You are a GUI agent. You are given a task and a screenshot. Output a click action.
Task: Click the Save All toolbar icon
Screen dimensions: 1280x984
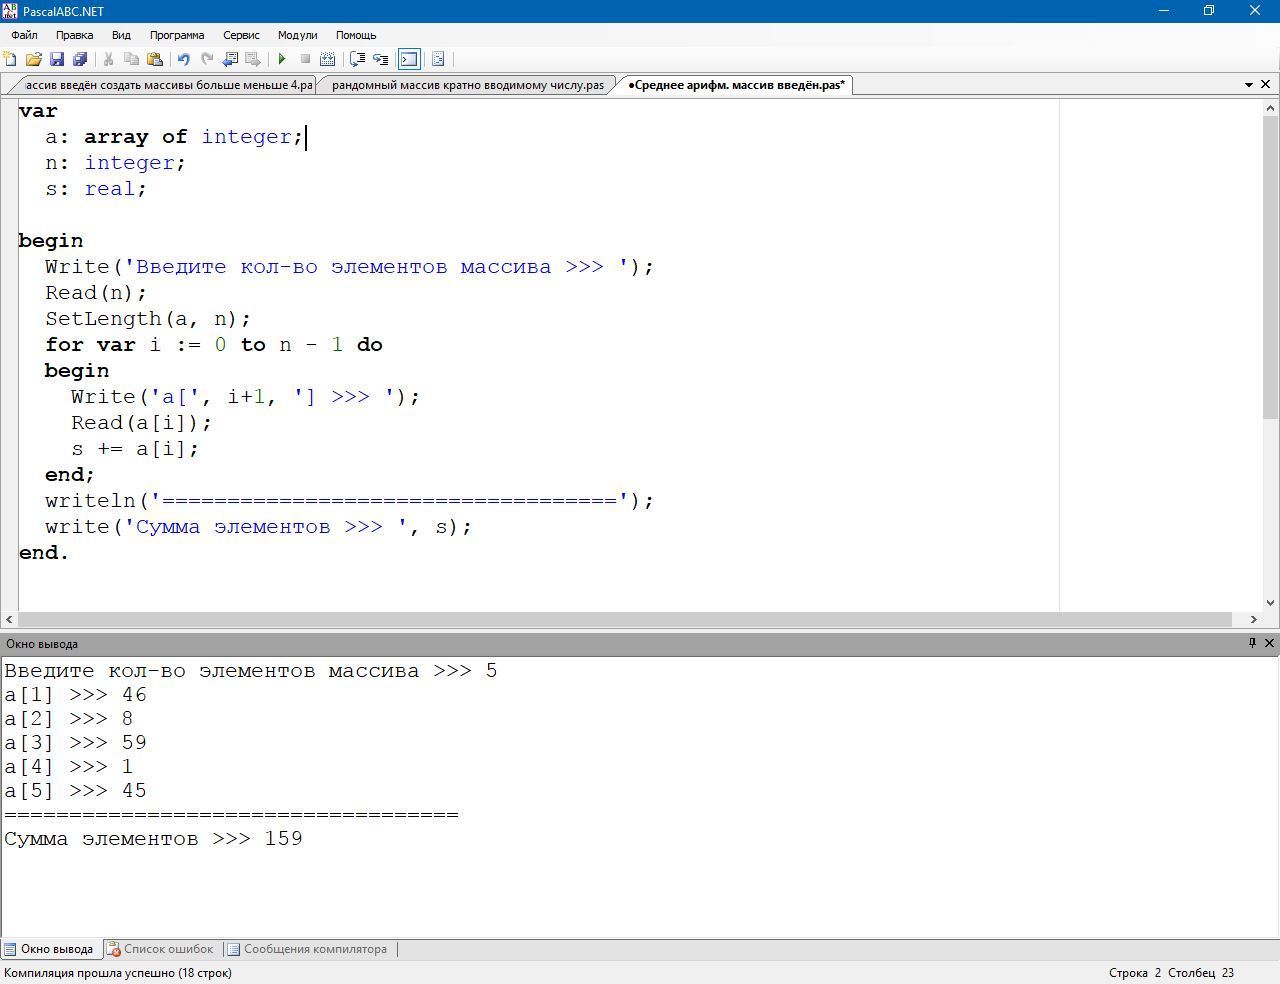(80, 59)
